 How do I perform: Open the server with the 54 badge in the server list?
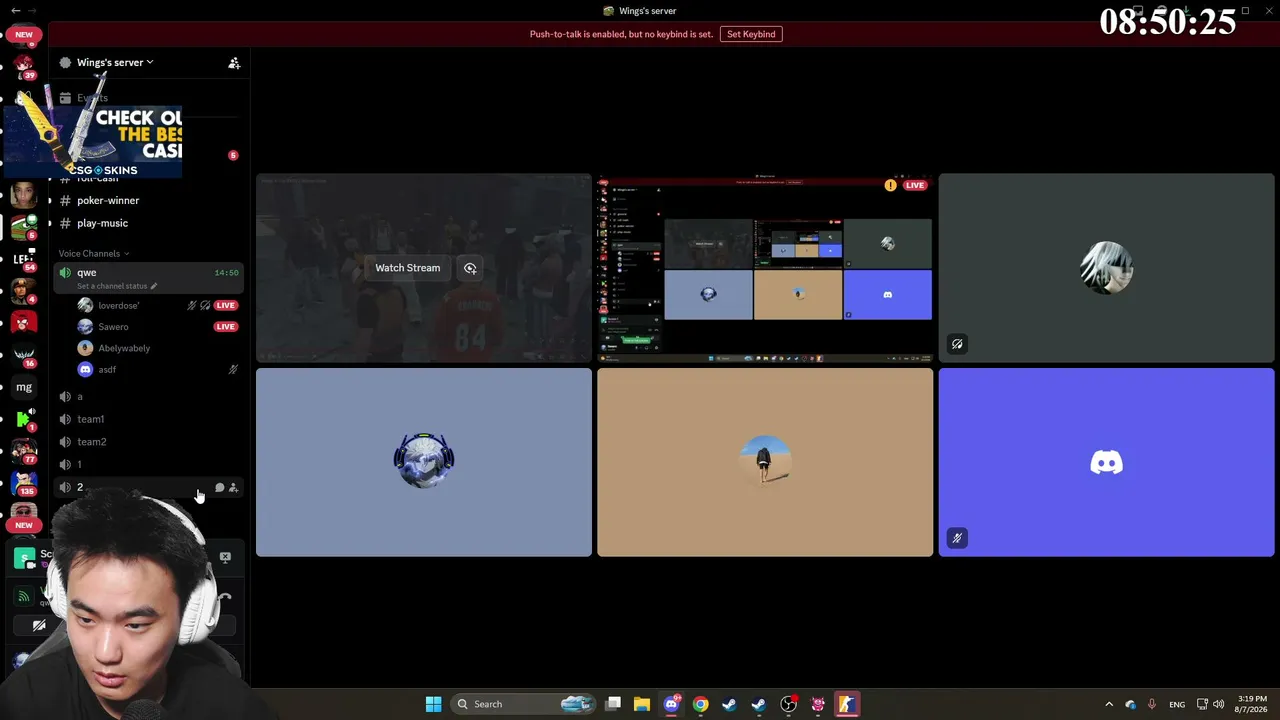(24, 258)
